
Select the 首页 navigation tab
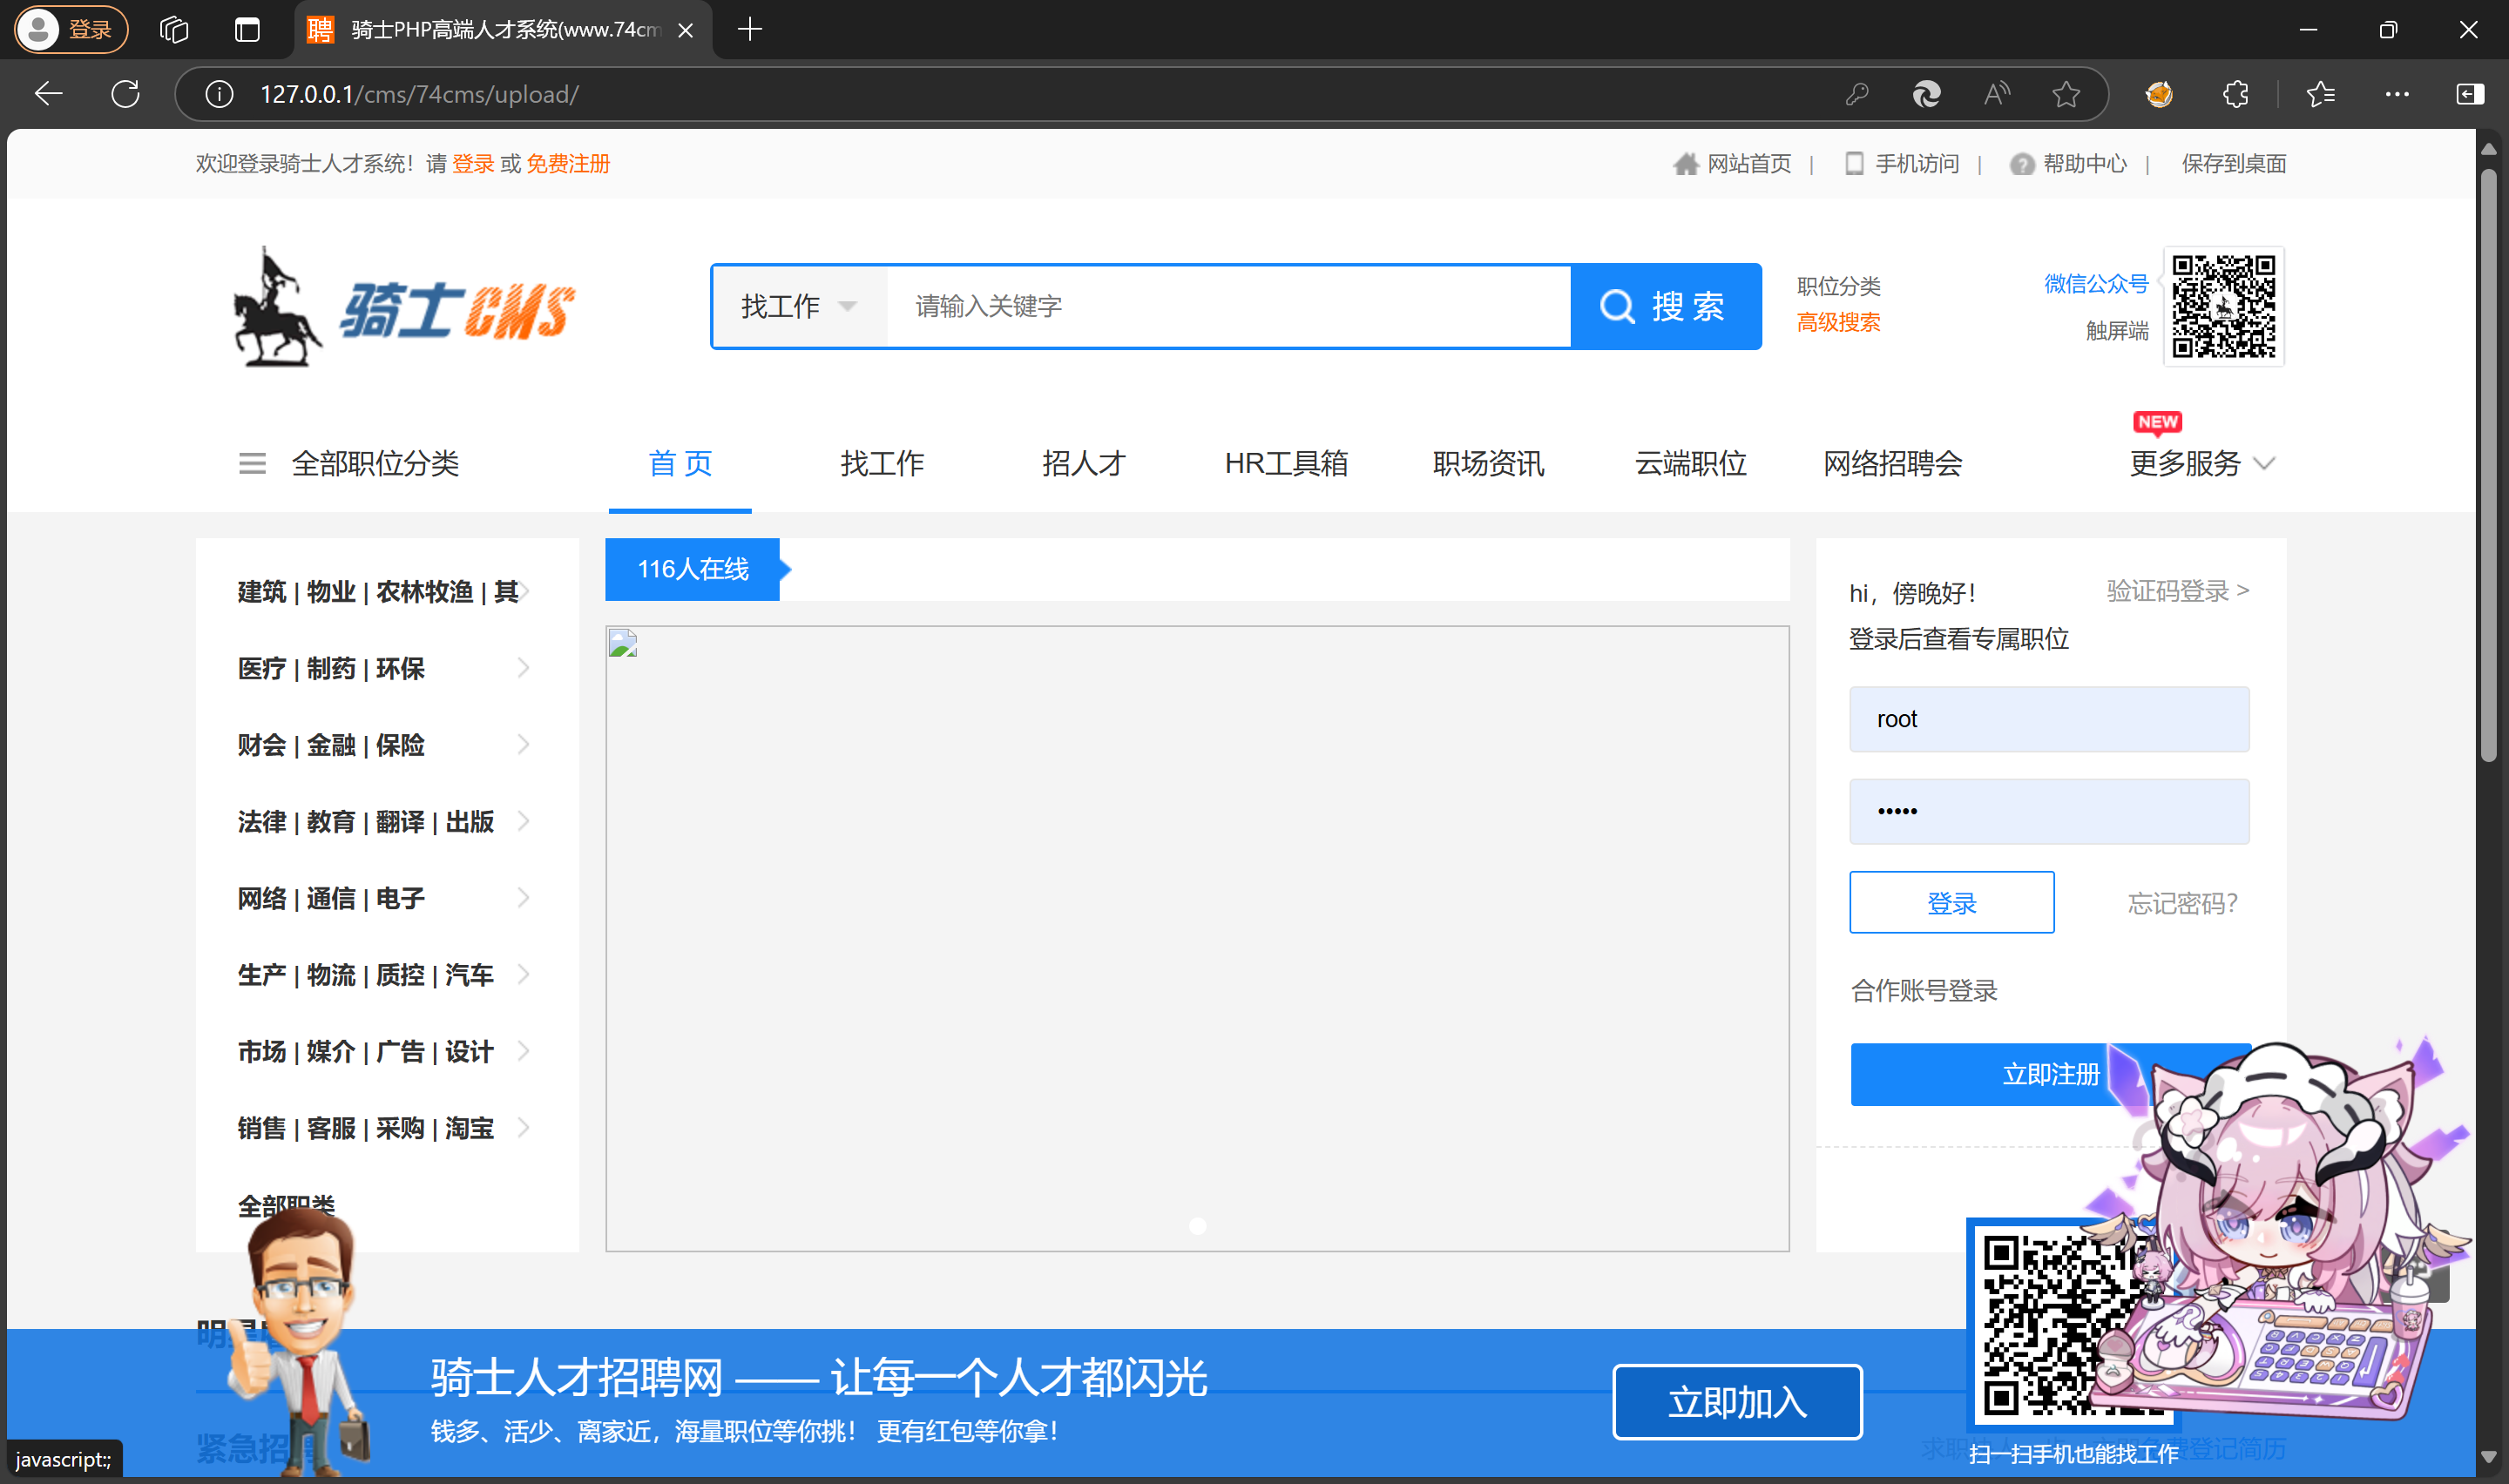coord(680,463)
